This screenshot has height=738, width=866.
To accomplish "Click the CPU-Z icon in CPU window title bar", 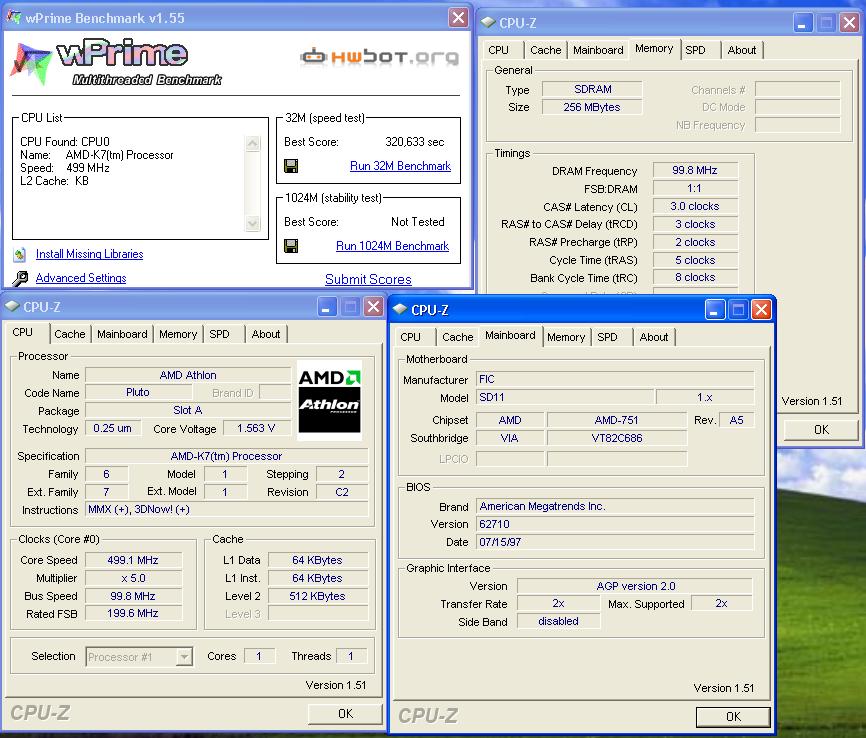I will click(12, 307).
